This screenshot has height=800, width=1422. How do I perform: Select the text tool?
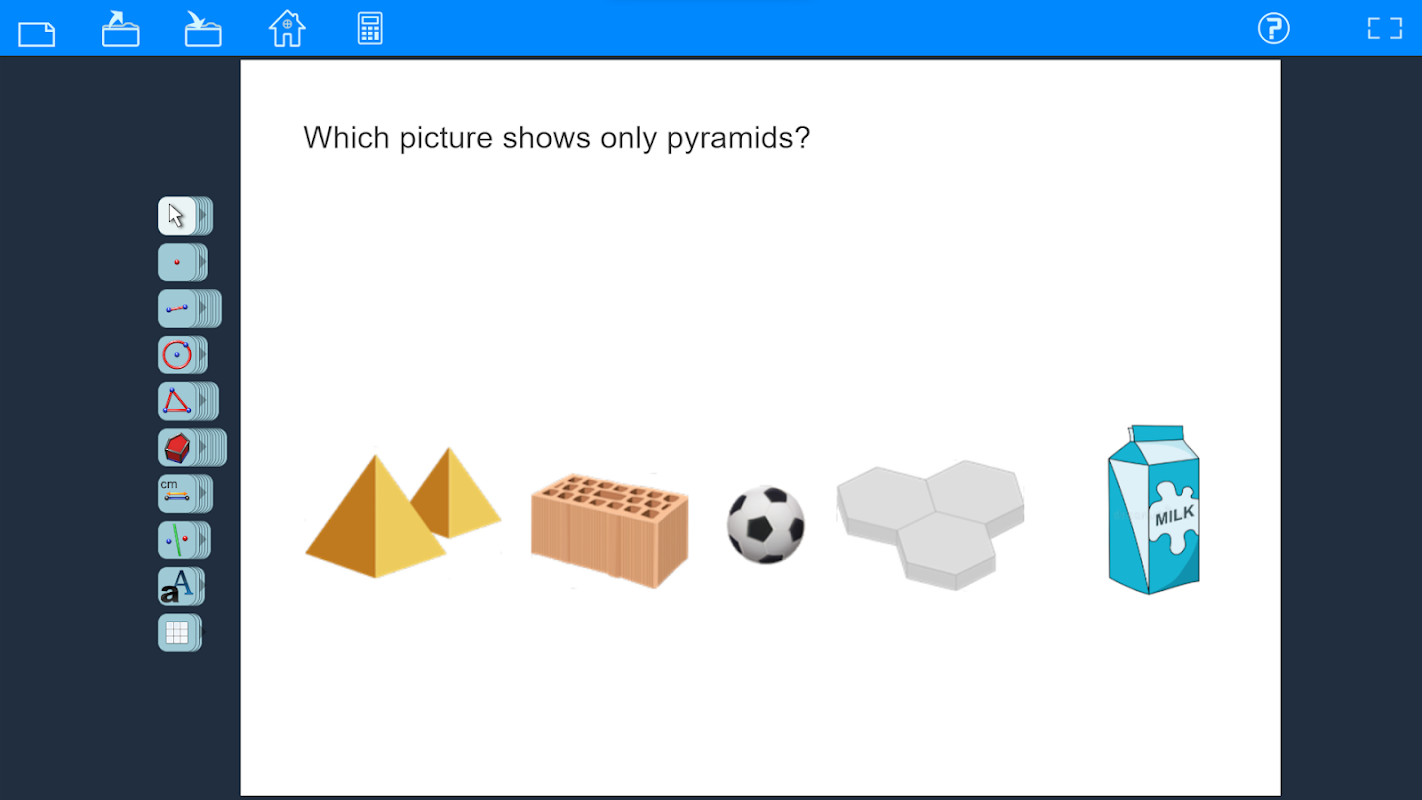177,587
